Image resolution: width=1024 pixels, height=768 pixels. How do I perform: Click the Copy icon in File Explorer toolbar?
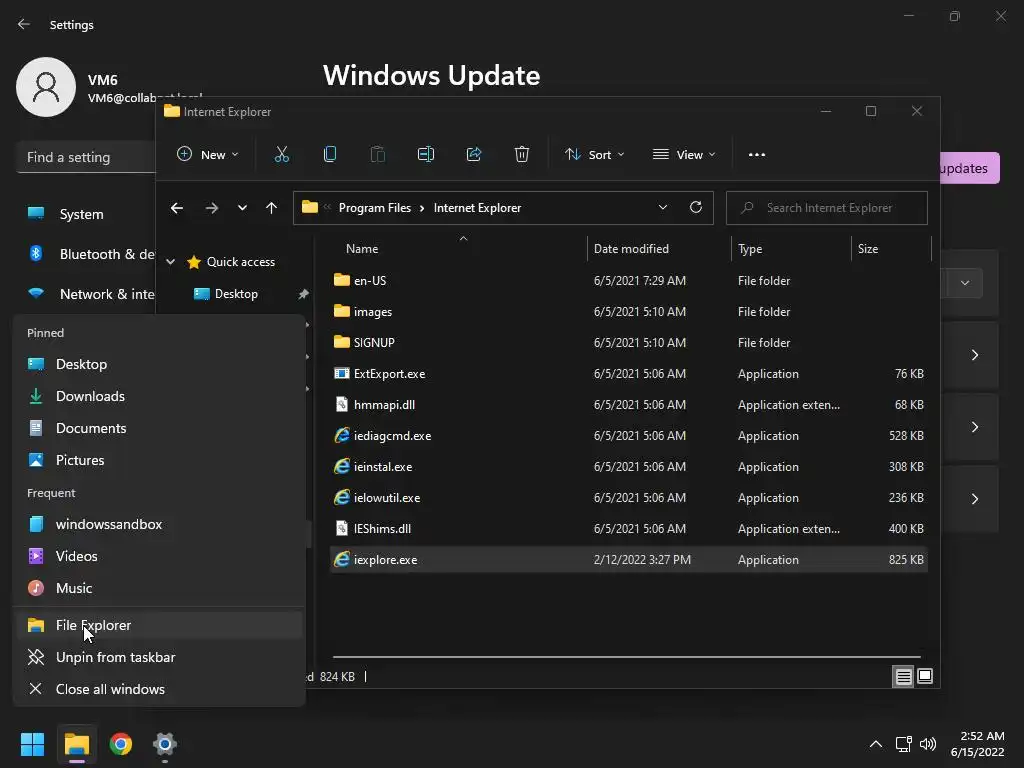330,155
